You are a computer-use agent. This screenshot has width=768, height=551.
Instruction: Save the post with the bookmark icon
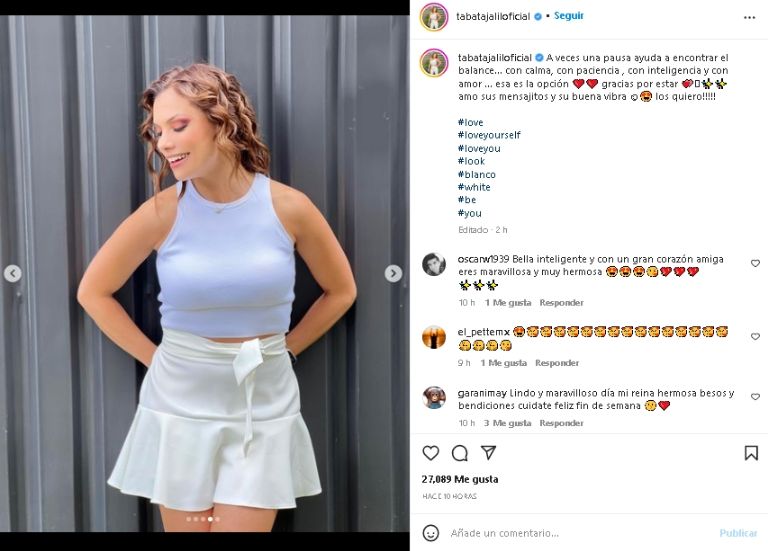click(750, 453)
